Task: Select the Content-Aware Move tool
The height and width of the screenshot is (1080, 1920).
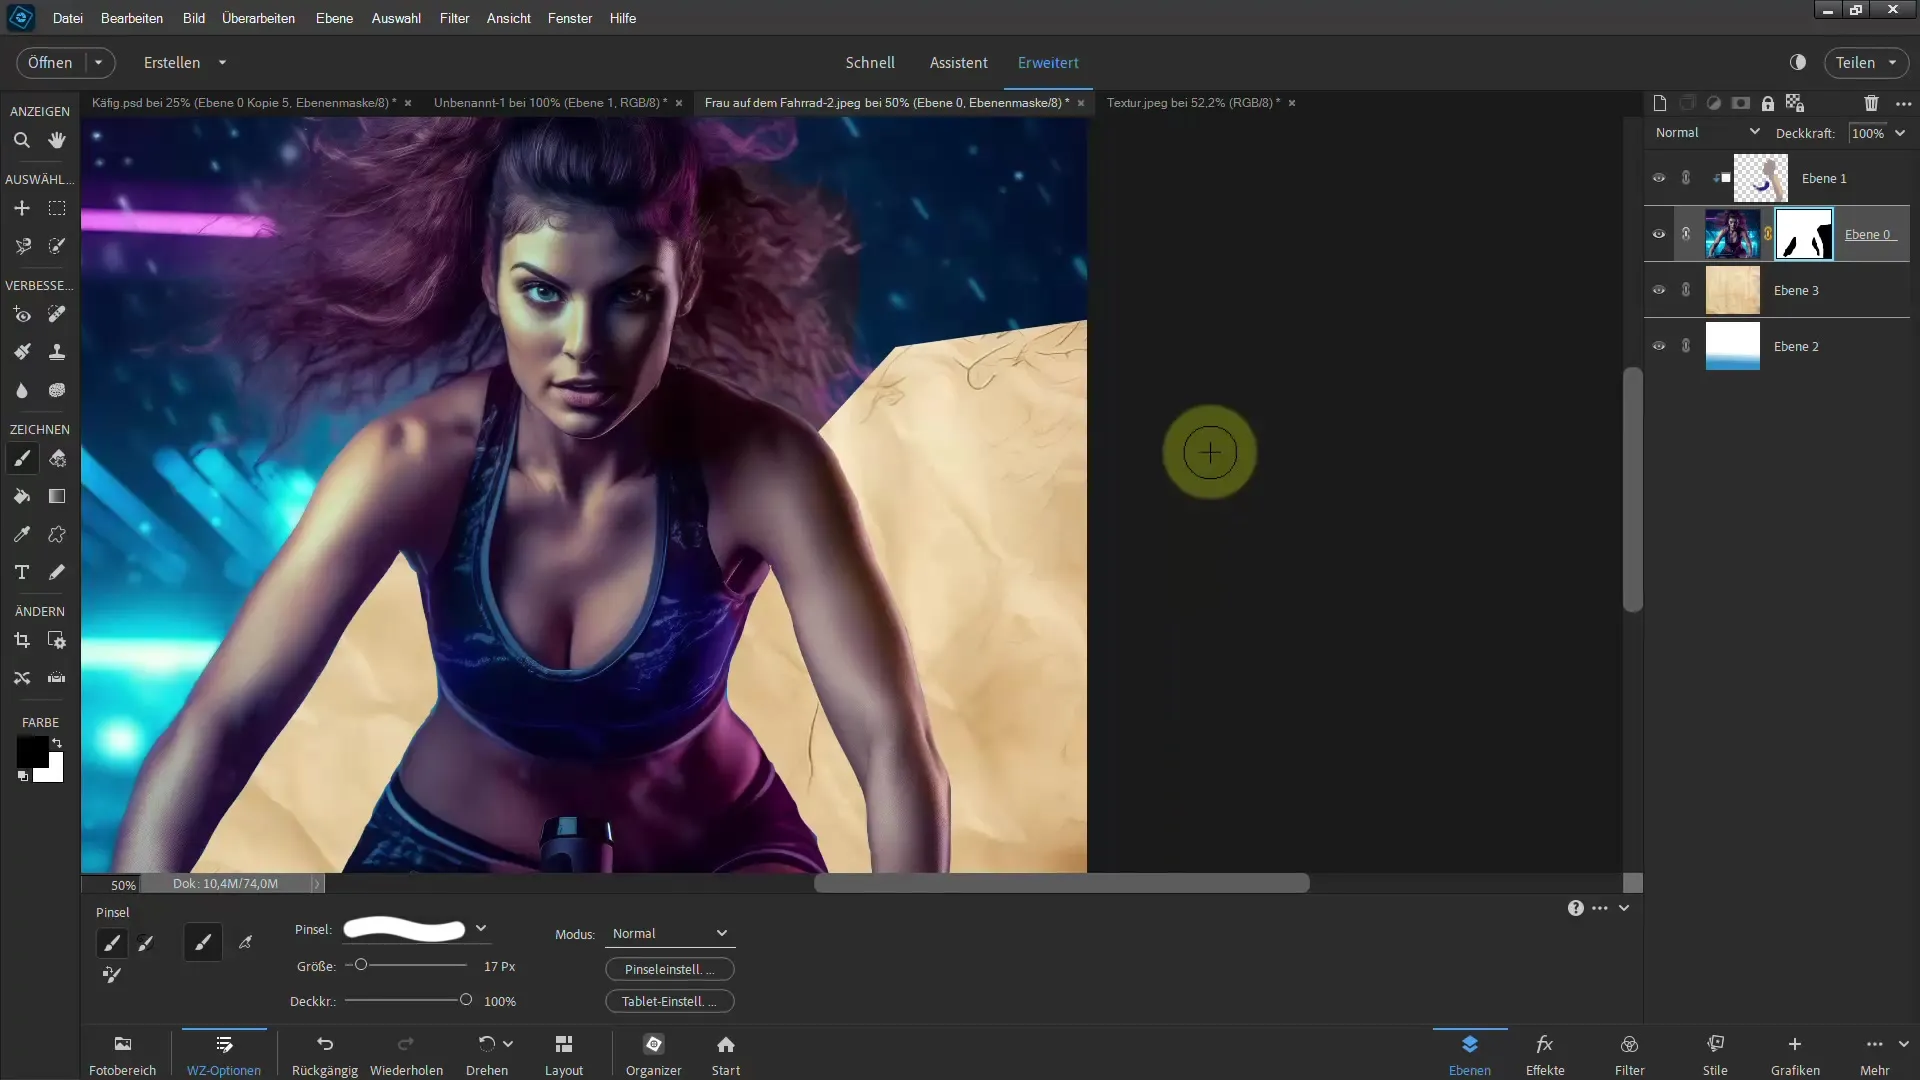Action: click(21, 678)
